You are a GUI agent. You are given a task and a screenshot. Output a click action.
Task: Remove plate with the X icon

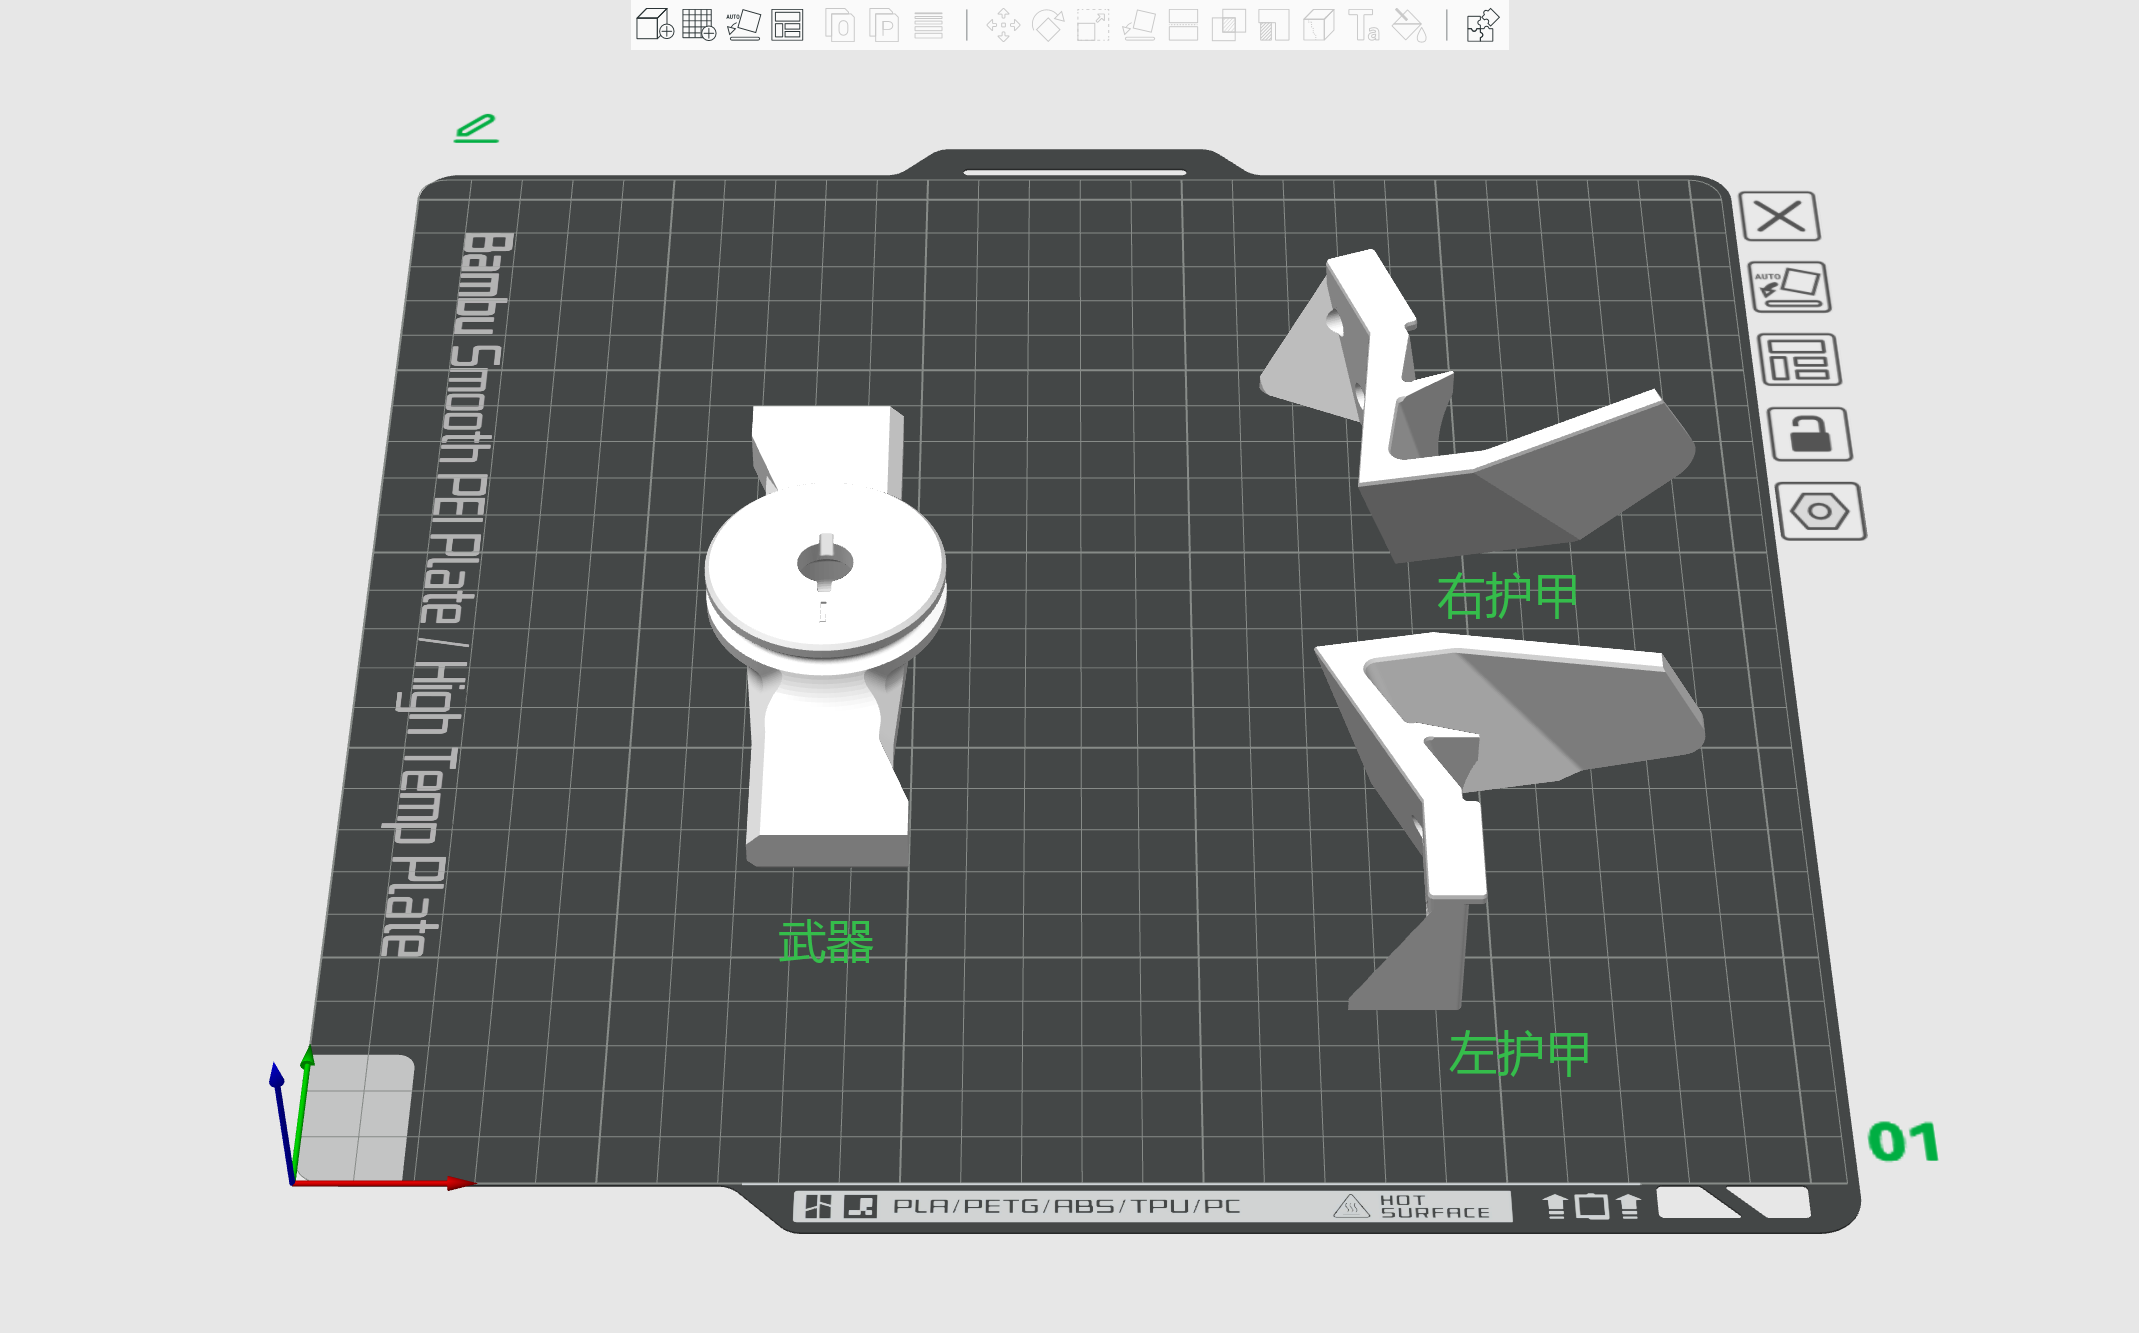pos(1780,216)
